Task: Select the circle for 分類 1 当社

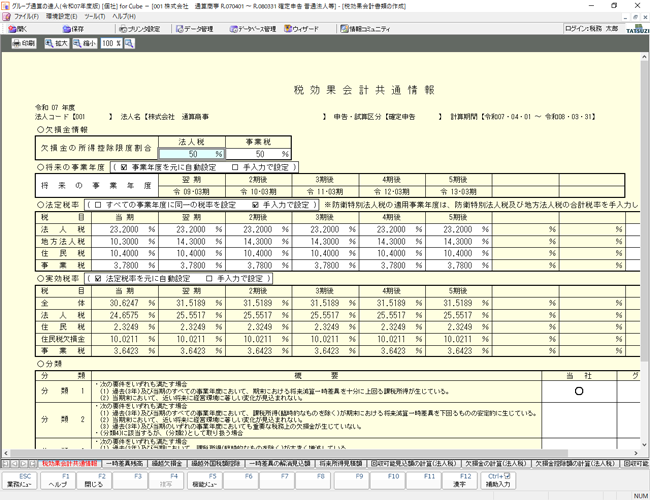Action: 579,391
